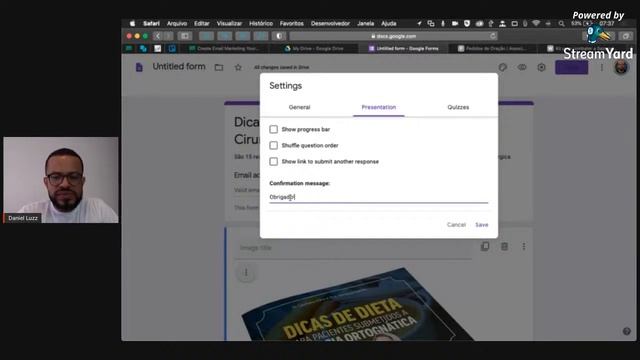640x360 pixels.
Task: Save the Settings dialog
Action: tap(482, 225)
